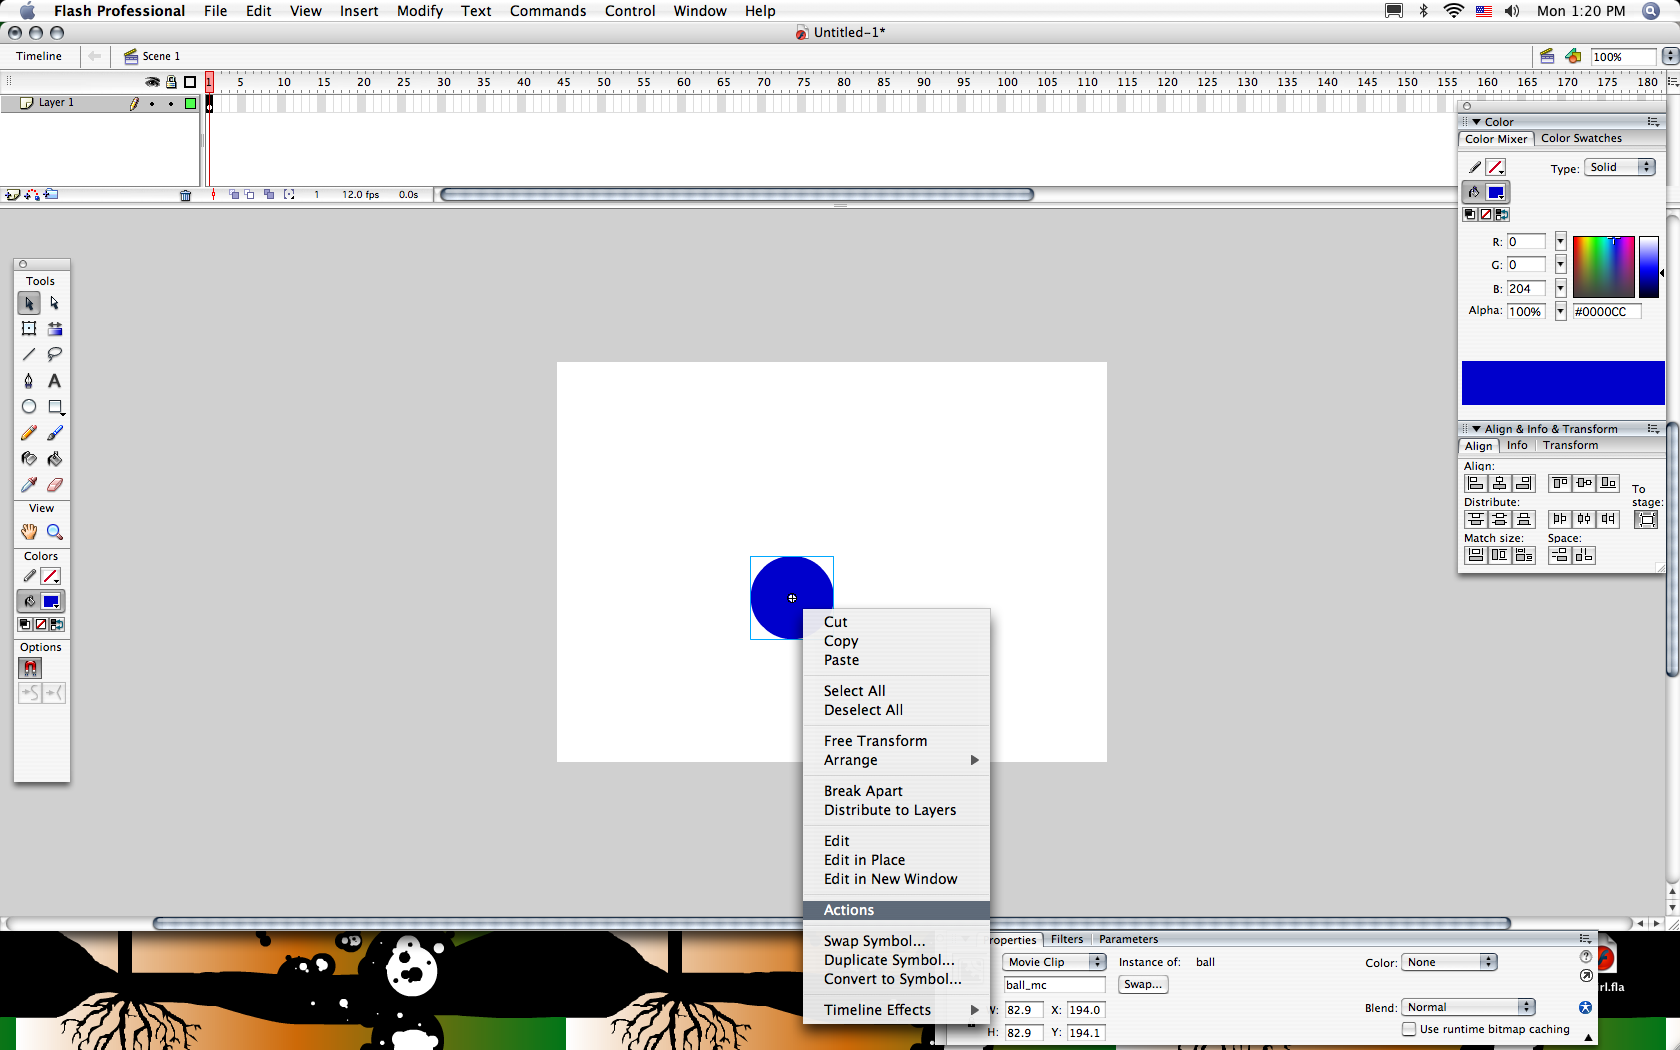
Task: Click the Wi-Fi icon in menu bar
Action: pos(1454,11)
